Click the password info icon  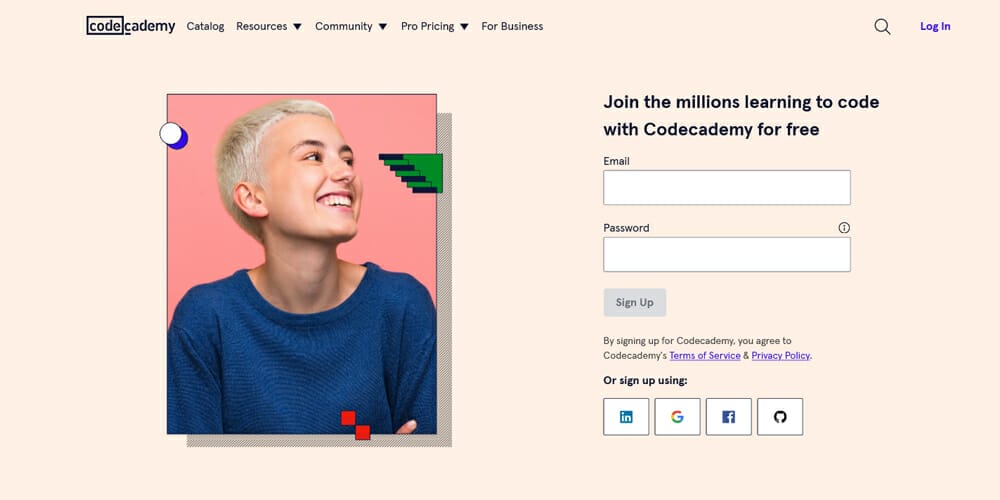[844, 228]
